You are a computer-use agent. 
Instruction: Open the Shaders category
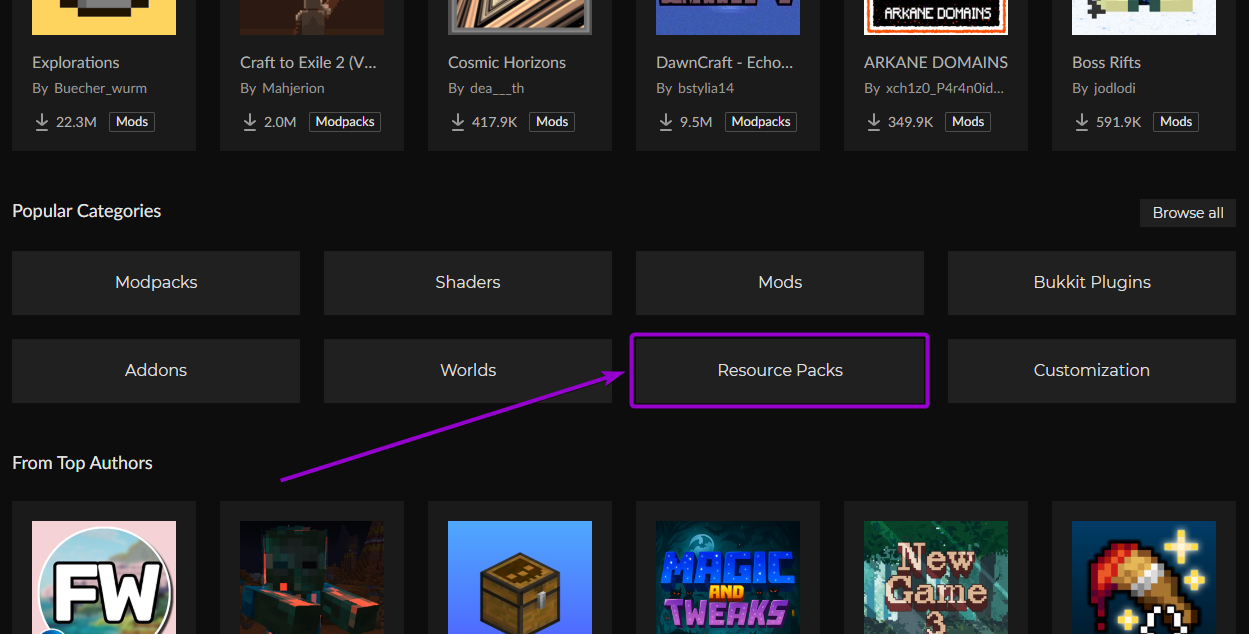(467, 282)
